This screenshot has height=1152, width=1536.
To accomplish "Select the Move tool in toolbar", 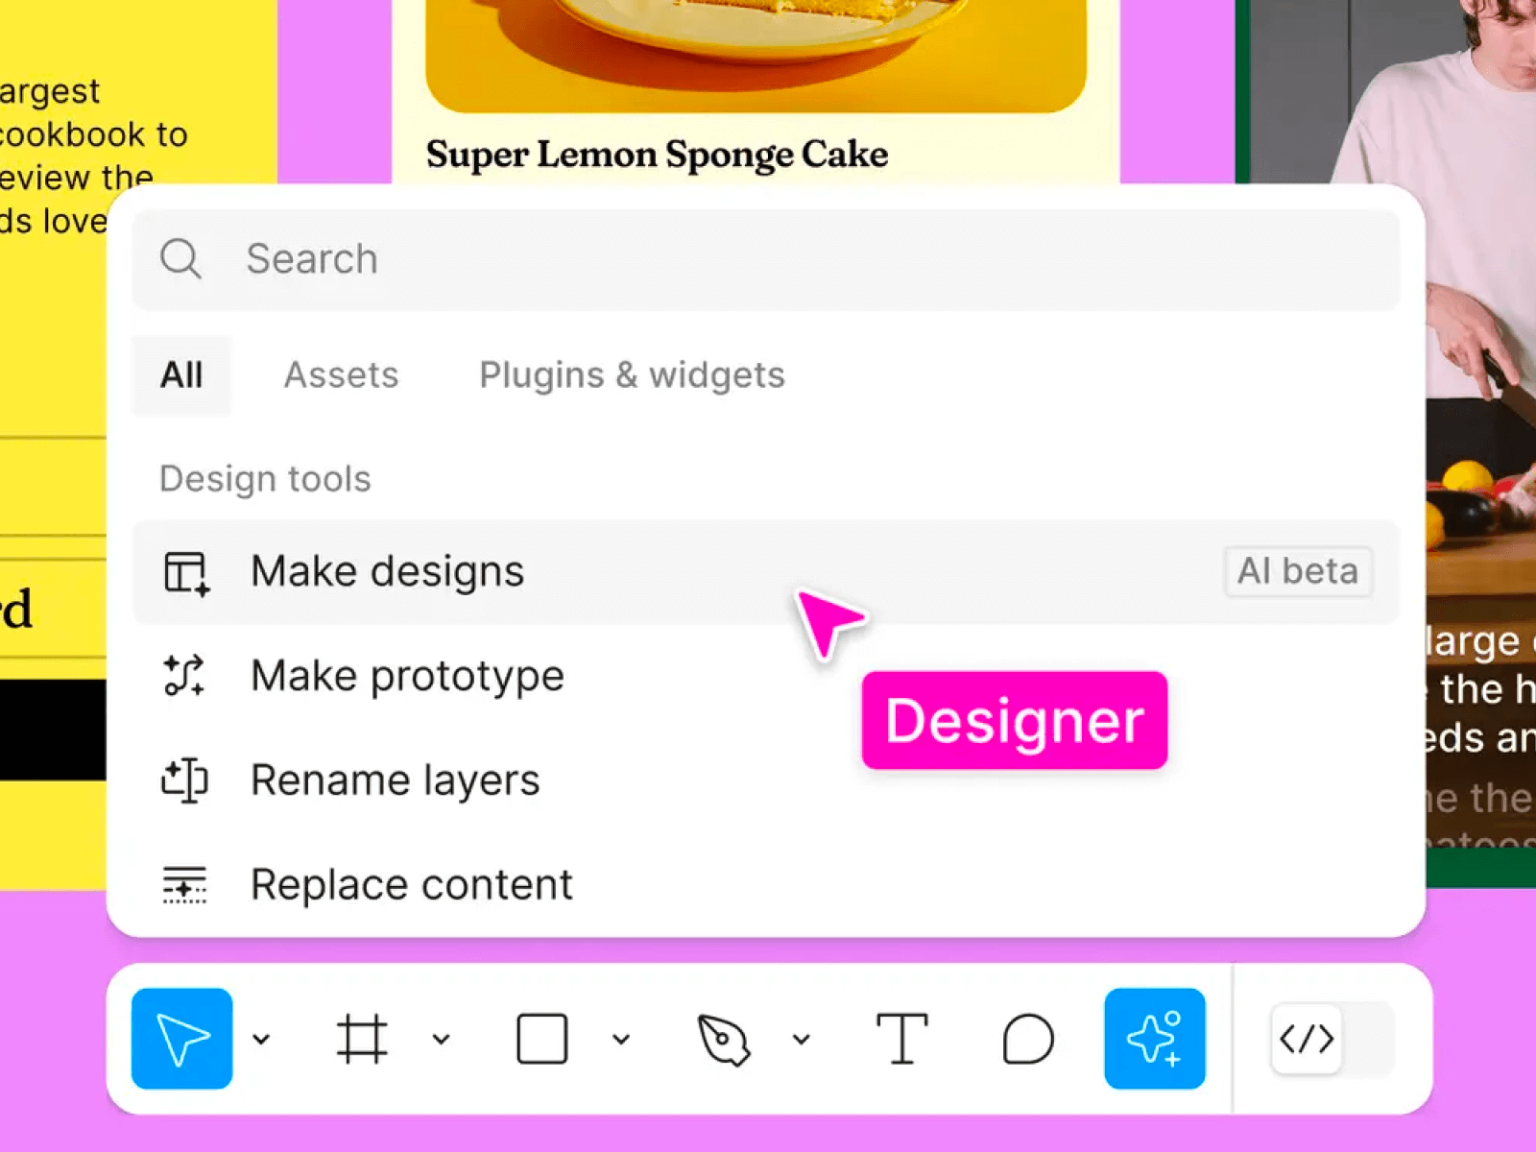I will pyautogui.click(x=181, y=1039).
